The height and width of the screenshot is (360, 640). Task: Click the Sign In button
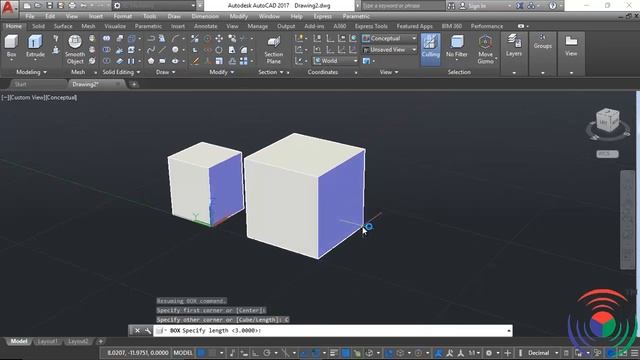click(476, 6)
